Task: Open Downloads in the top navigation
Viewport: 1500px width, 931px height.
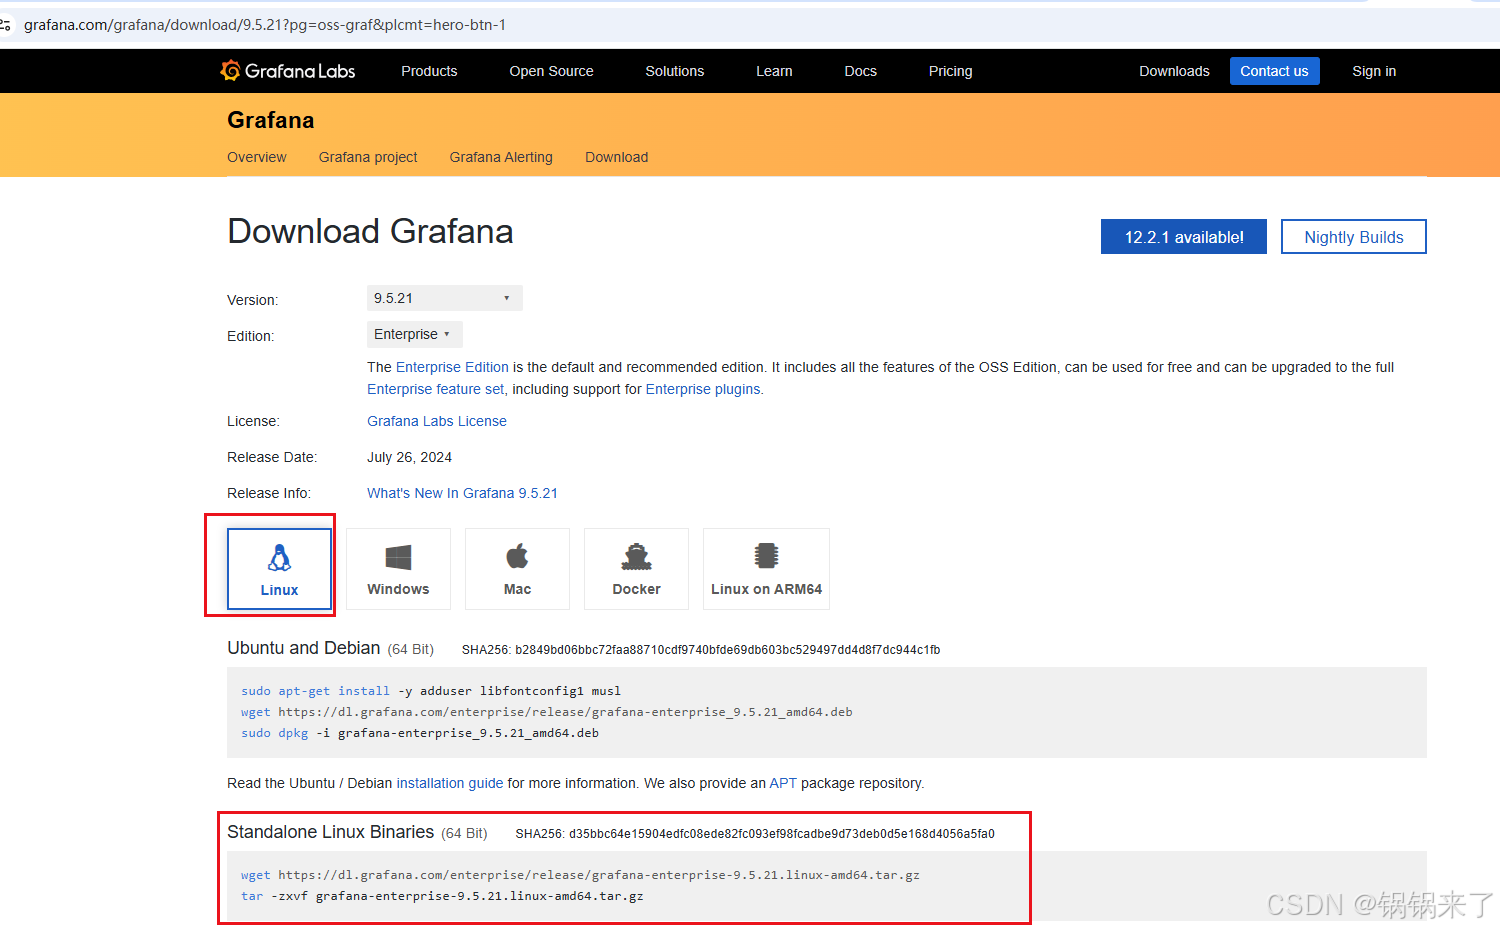Action: (1174, 71)
